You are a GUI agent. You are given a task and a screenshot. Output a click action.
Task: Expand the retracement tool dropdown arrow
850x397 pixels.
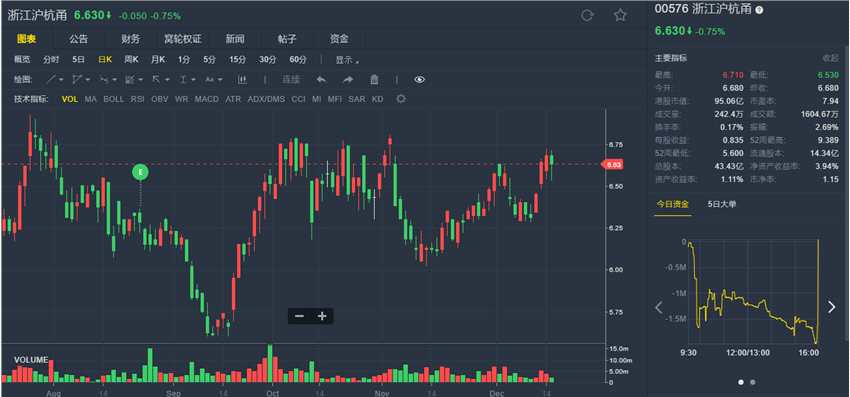tap(140, 80)
